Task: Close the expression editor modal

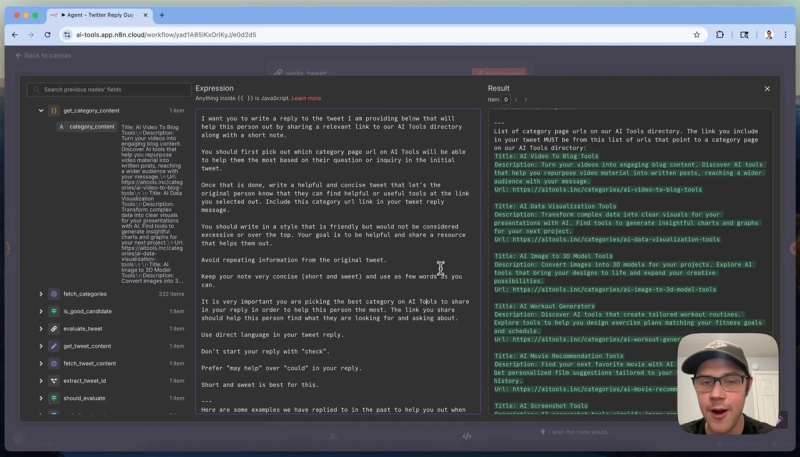Action: [x=767, y=89]
